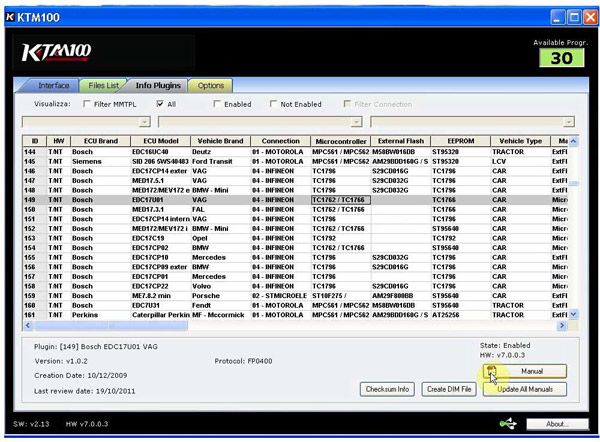Click the HW v7.0.0.3 status bar text
This screenshot has width=600, height=442.
87,424
